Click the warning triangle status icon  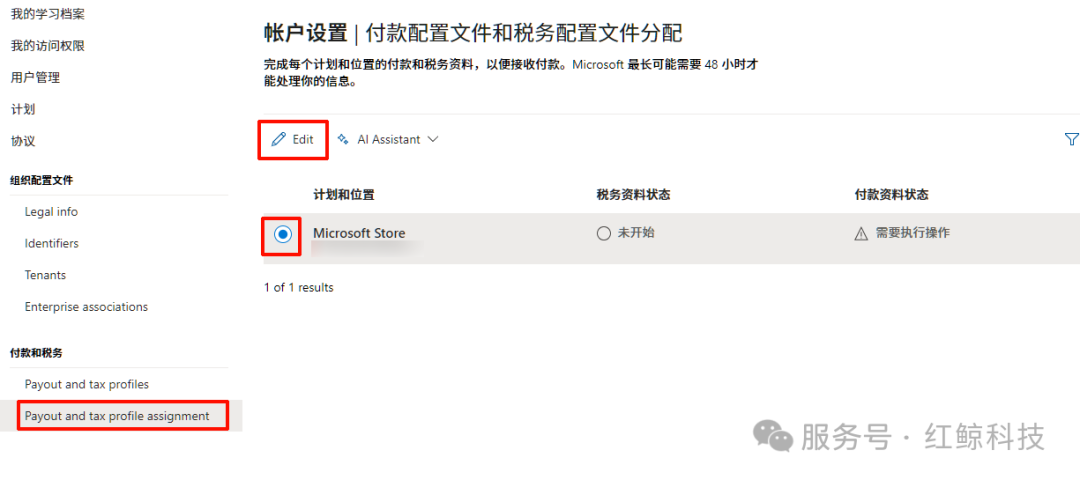coord(861,233)
